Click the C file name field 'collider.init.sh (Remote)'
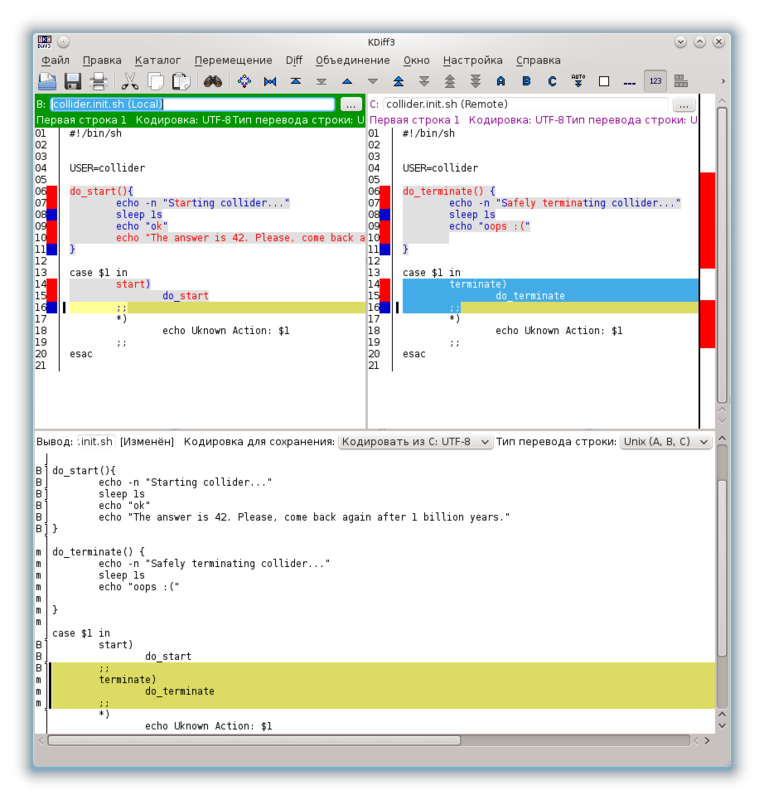Image resolution: width=764 pixels, height=800 pixels. (x=526, y=105)
